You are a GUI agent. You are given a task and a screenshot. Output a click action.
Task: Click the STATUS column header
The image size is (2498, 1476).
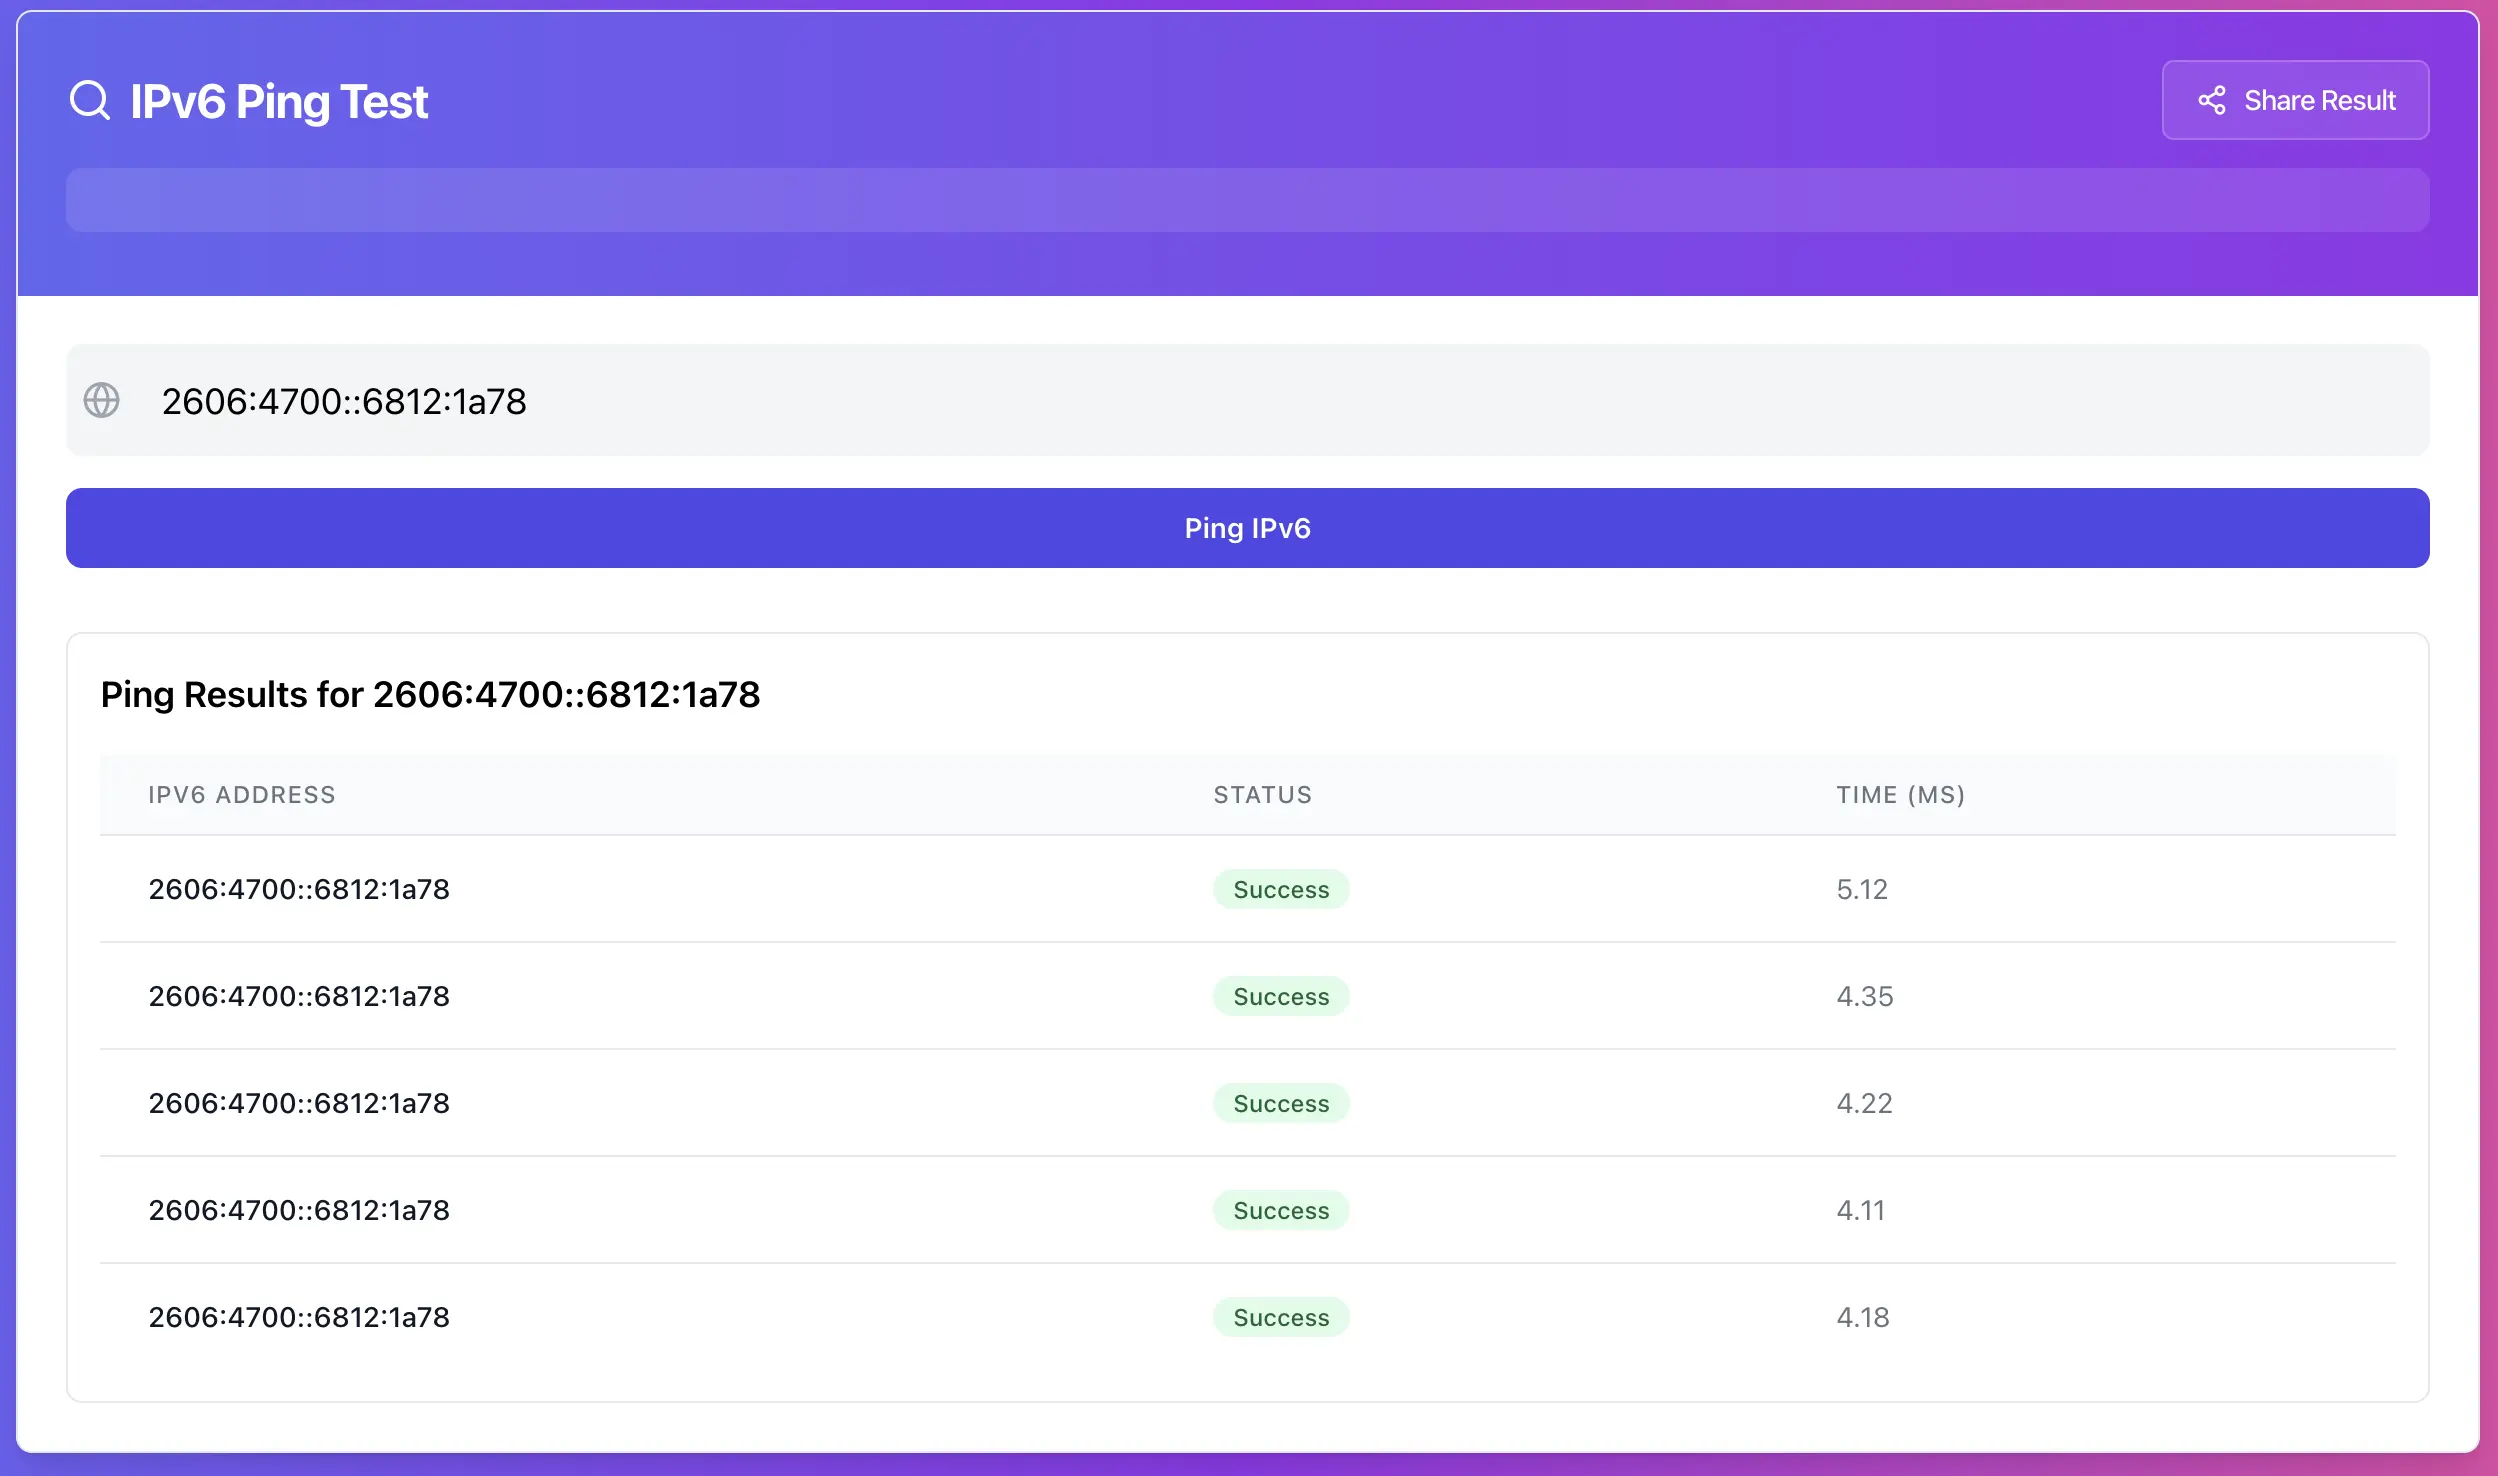tap(1262, 795)
